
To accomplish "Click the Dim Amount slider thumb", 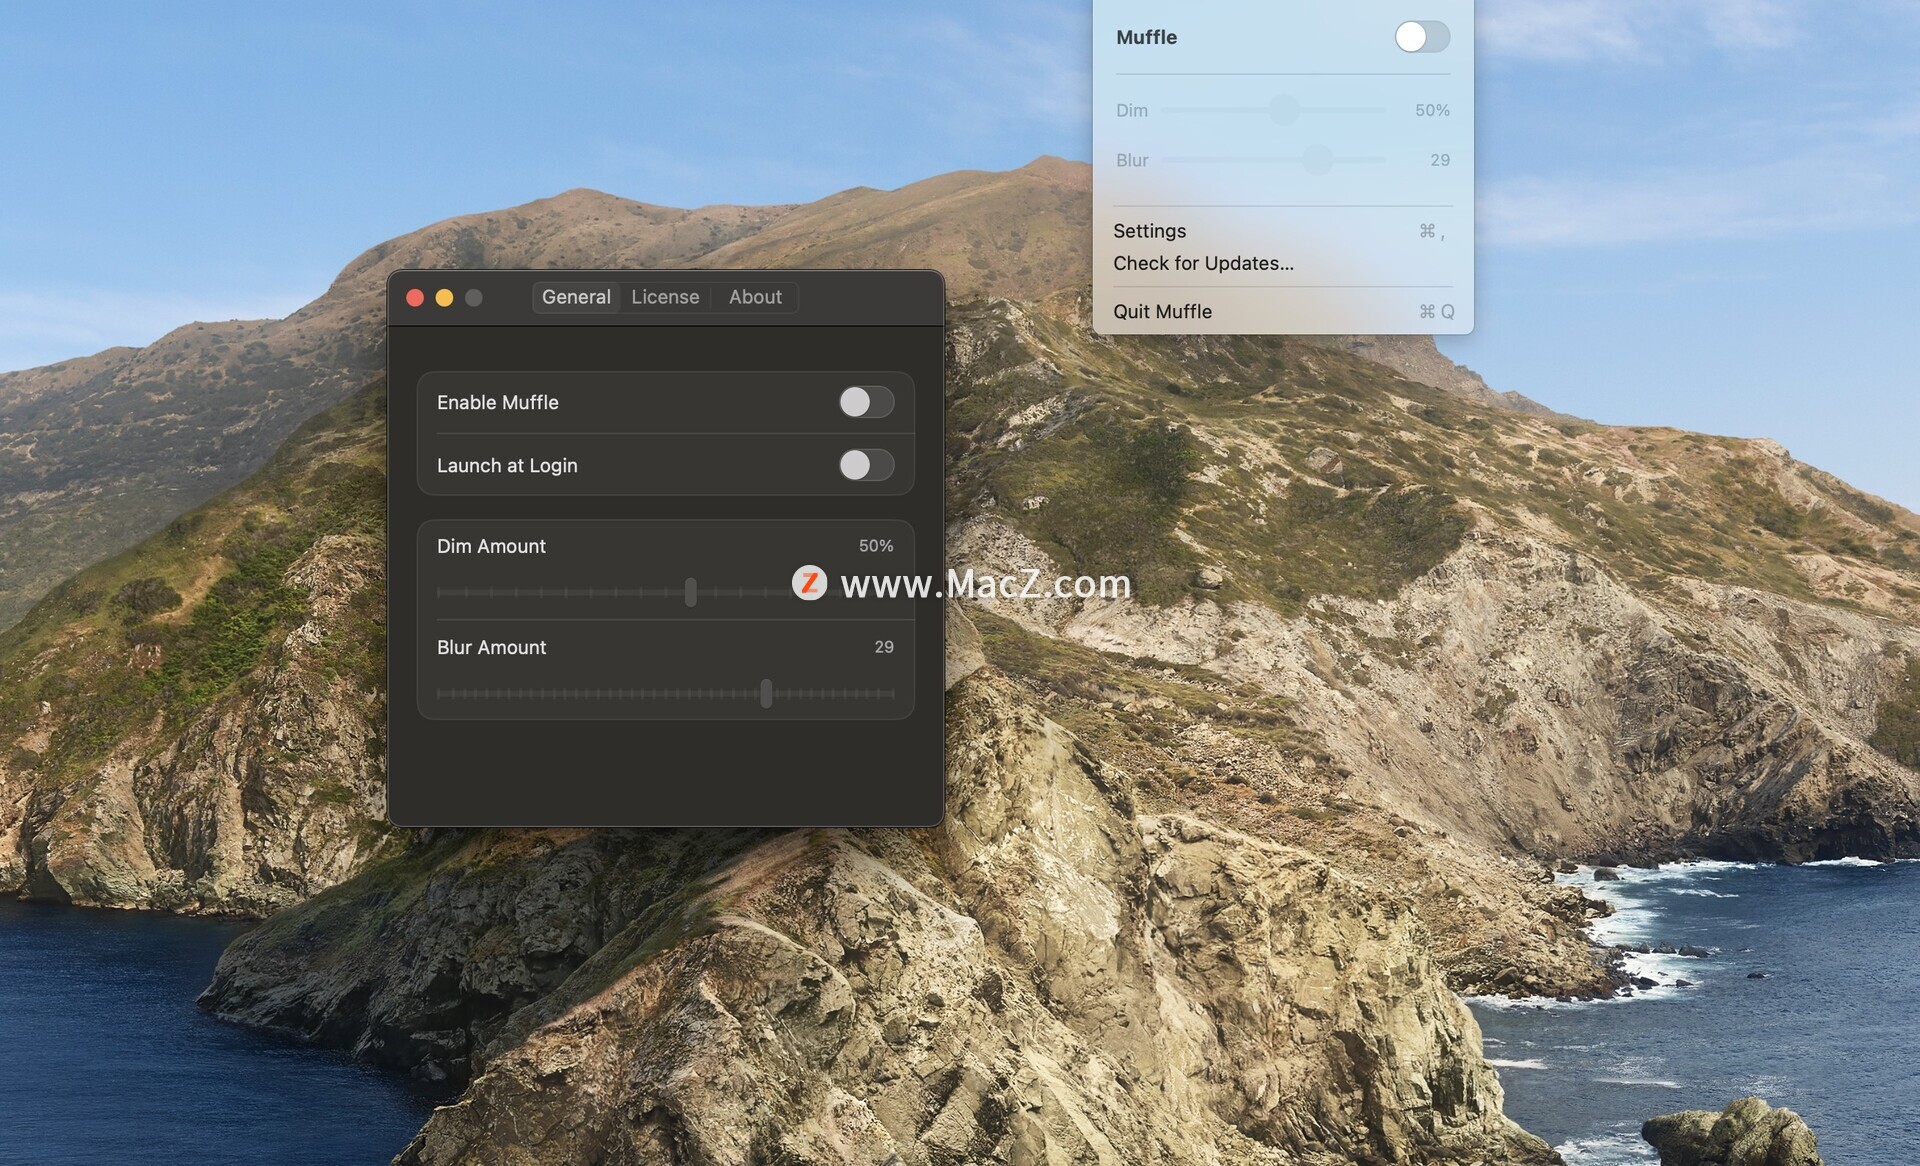I will click(x=690, y=592).
